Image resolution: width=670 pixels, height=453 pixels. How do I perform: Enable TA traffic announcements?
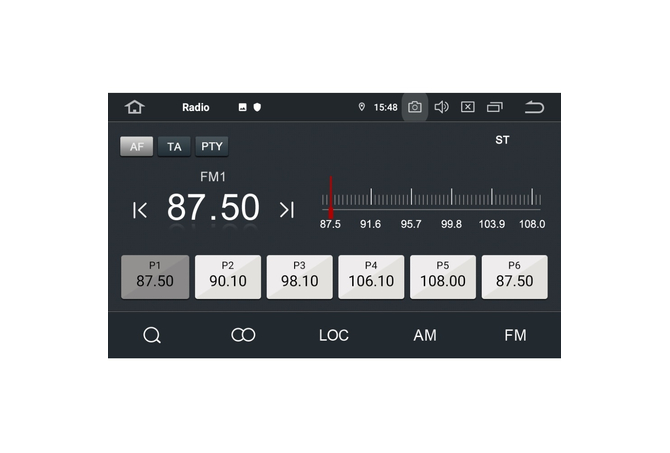(174, 146)
